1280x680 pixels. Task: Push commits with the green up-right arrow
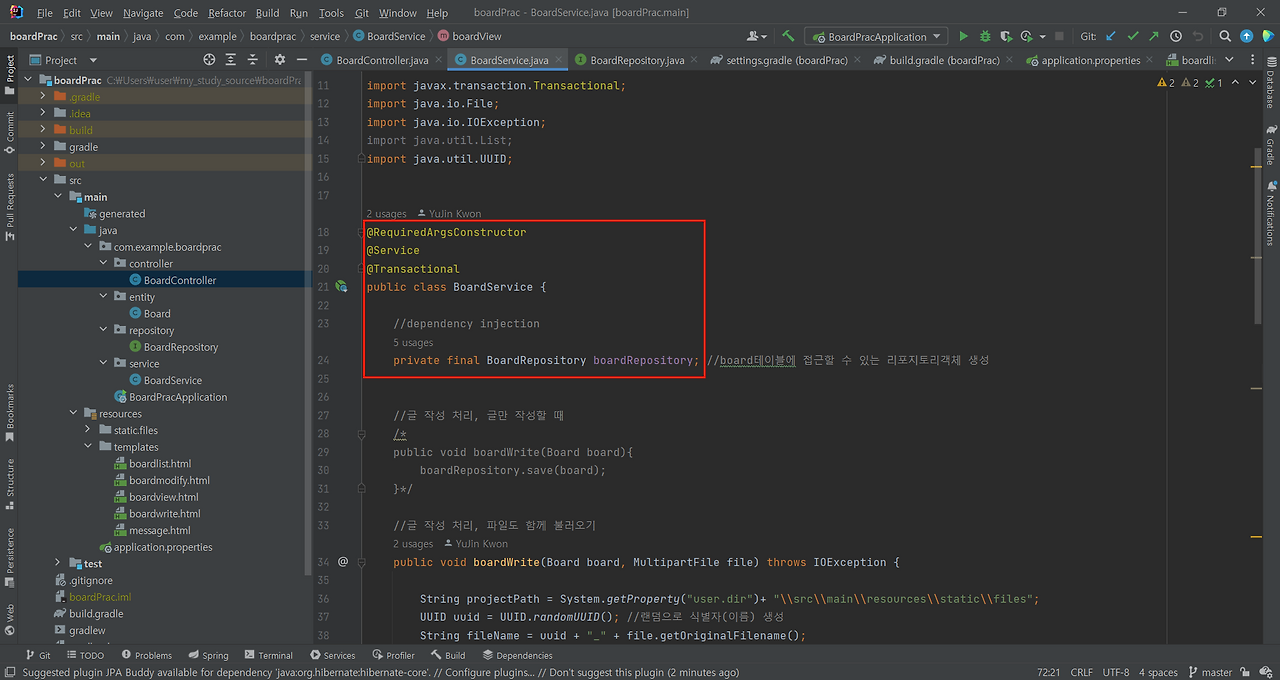pyautogui.click(x=1152, y=36)
